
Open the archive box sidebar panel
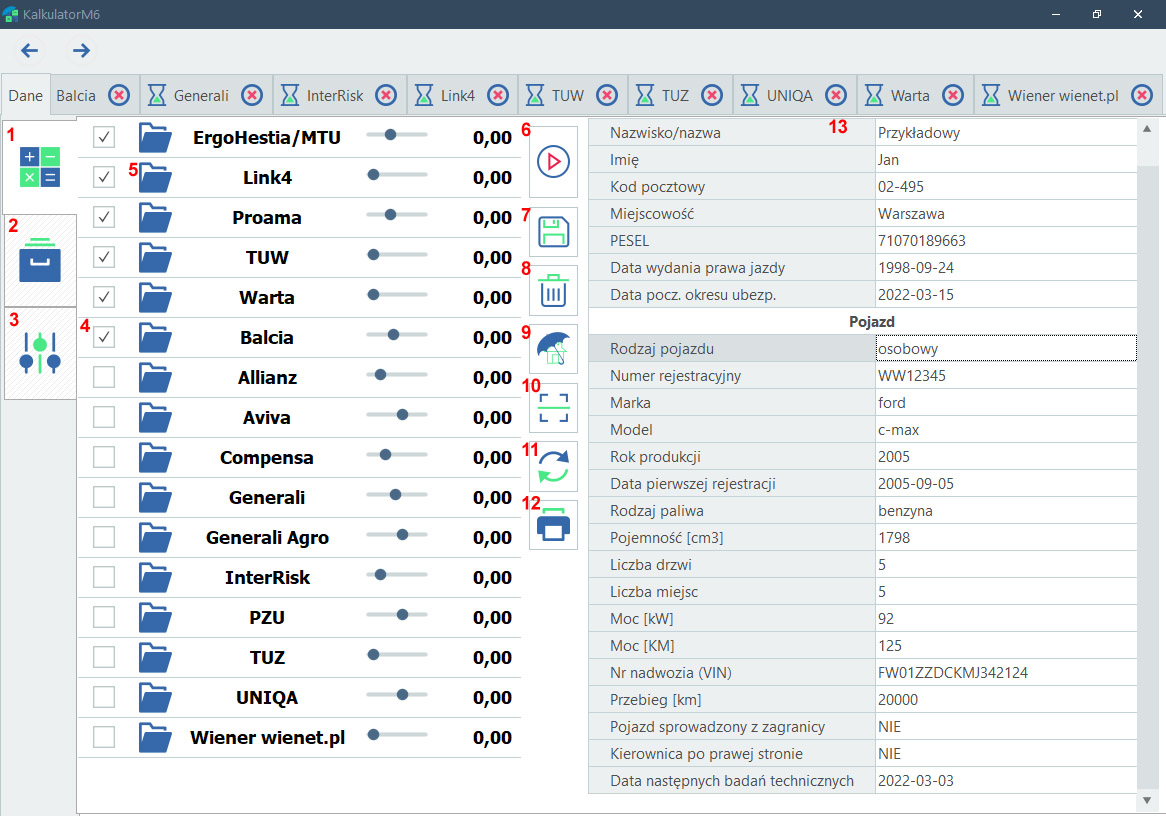(40, 260)
